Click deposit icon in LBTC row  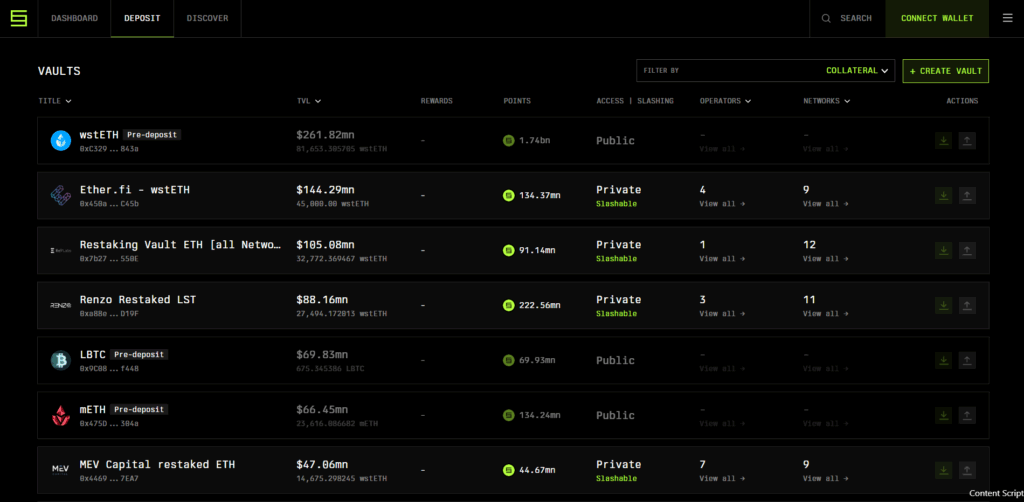[x=943, y=360]
